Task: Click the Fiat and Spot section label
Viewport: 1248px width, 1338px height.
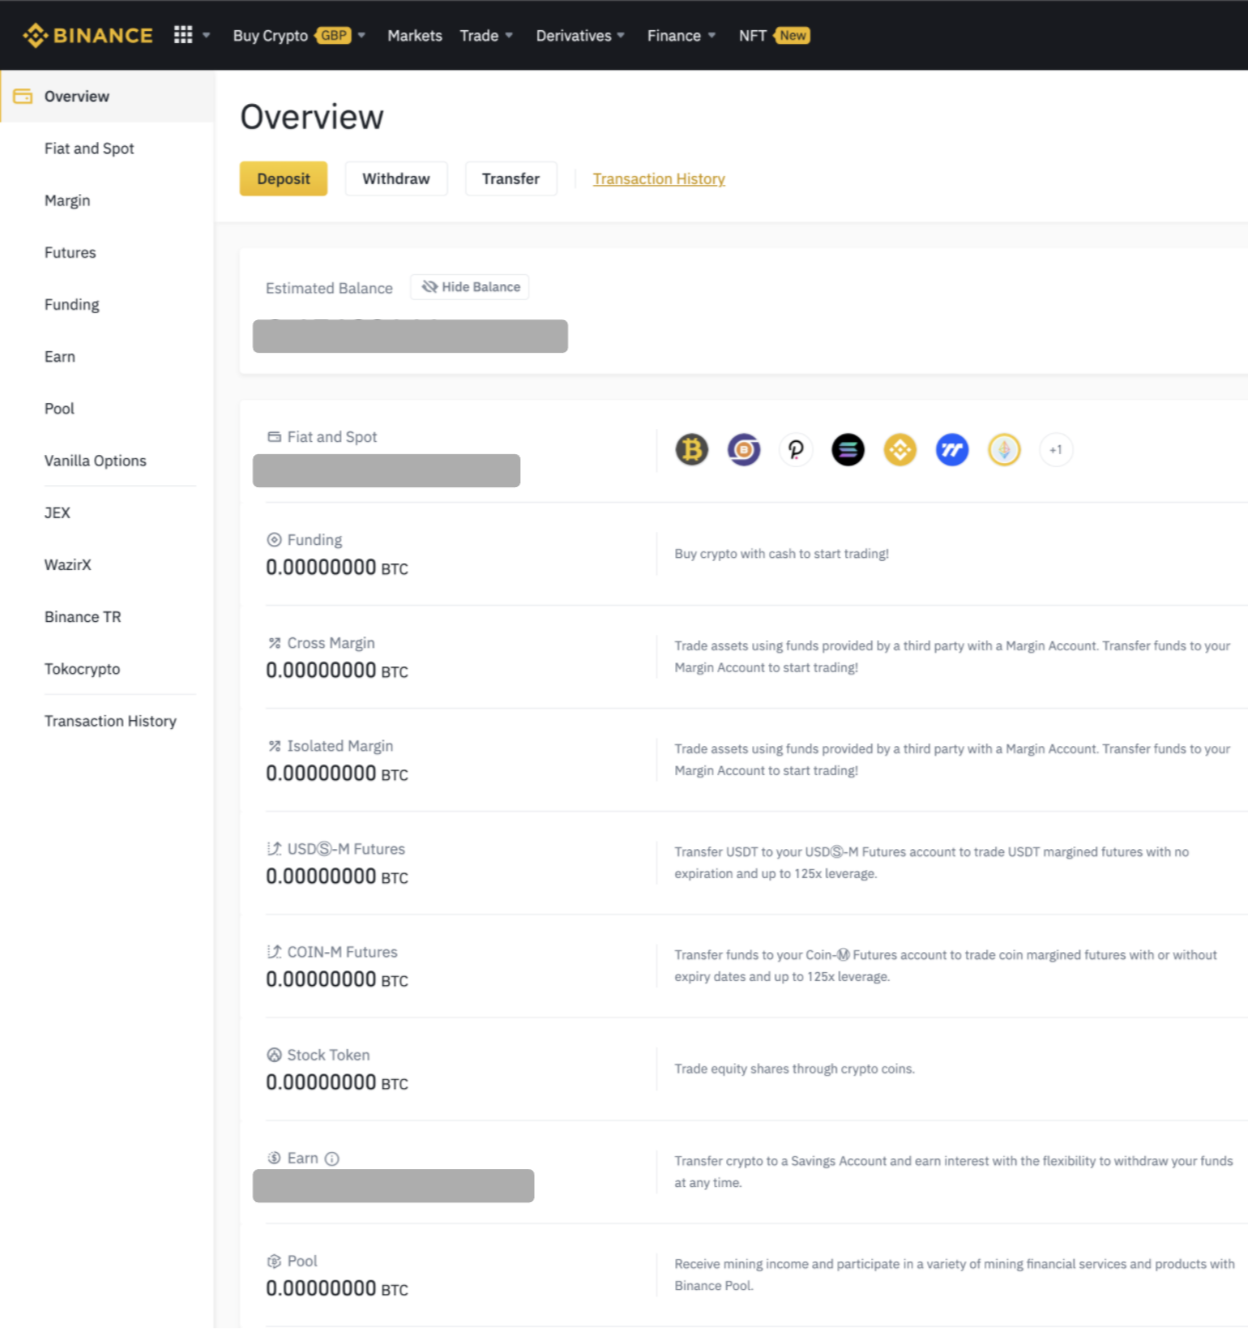Action: click(x=332, y=437)
